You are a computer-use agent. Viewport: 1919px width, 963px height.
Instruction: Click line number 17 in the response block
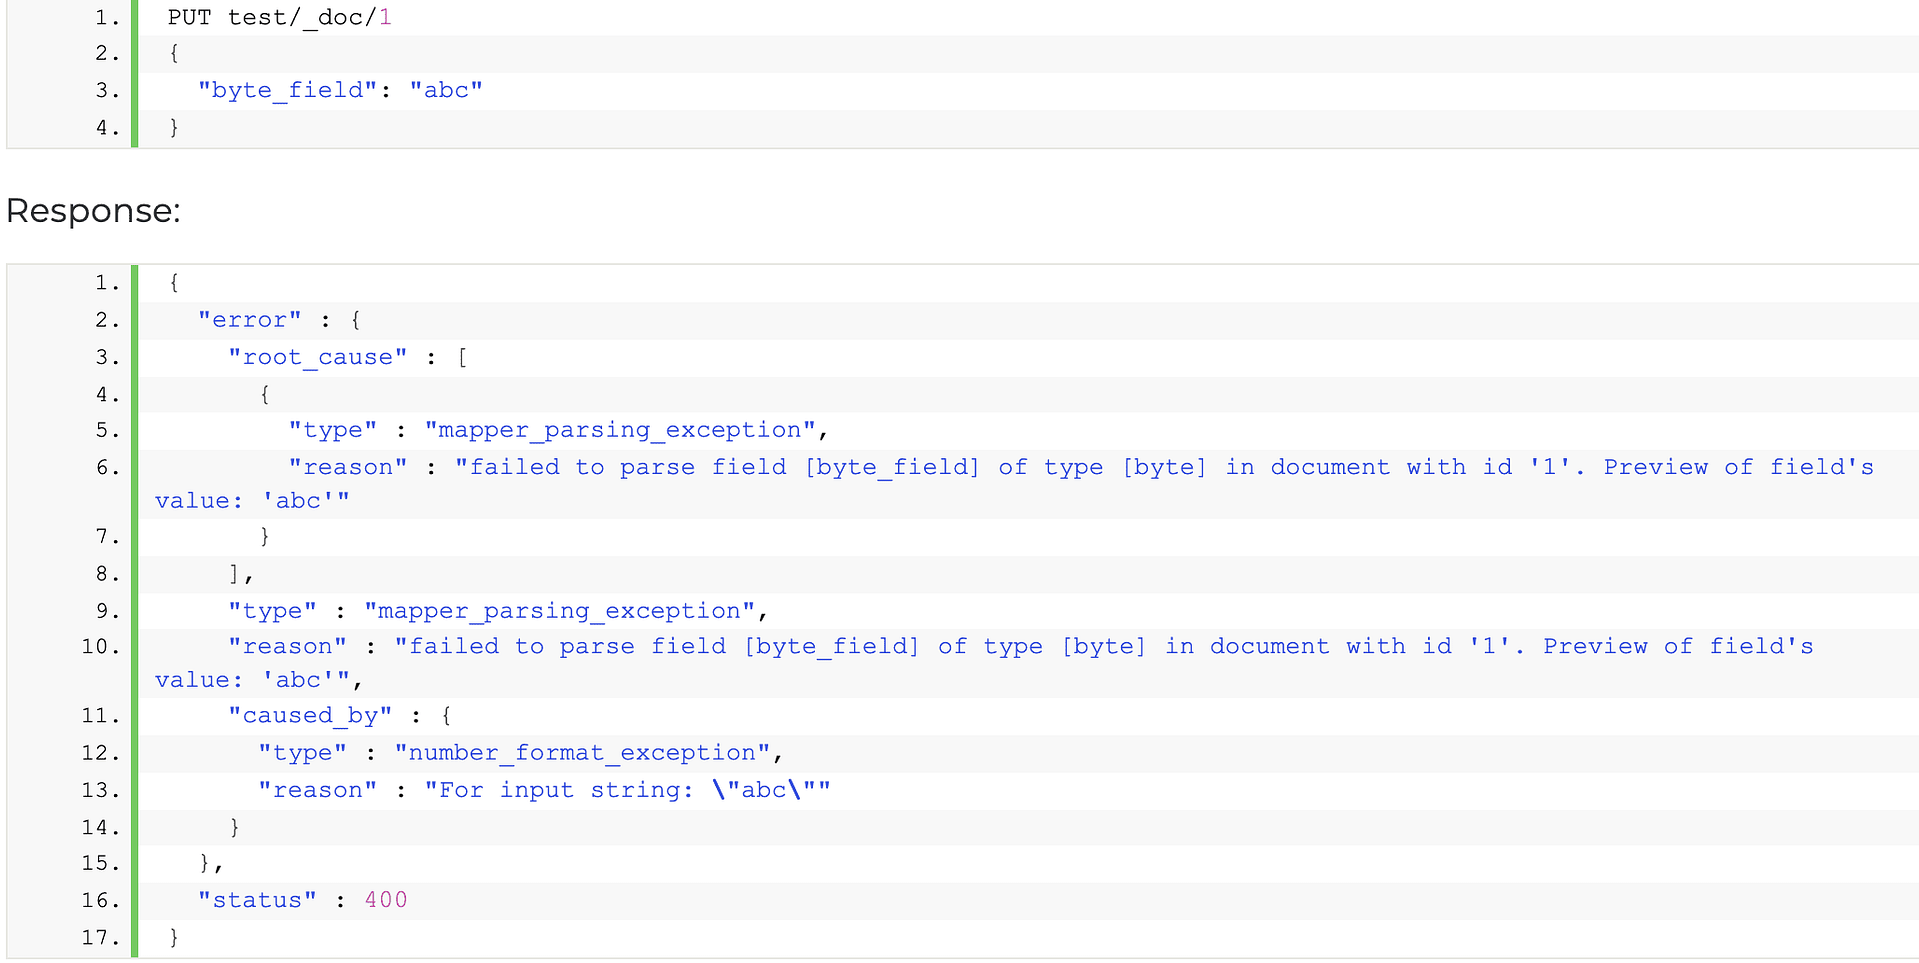[99, 938]
